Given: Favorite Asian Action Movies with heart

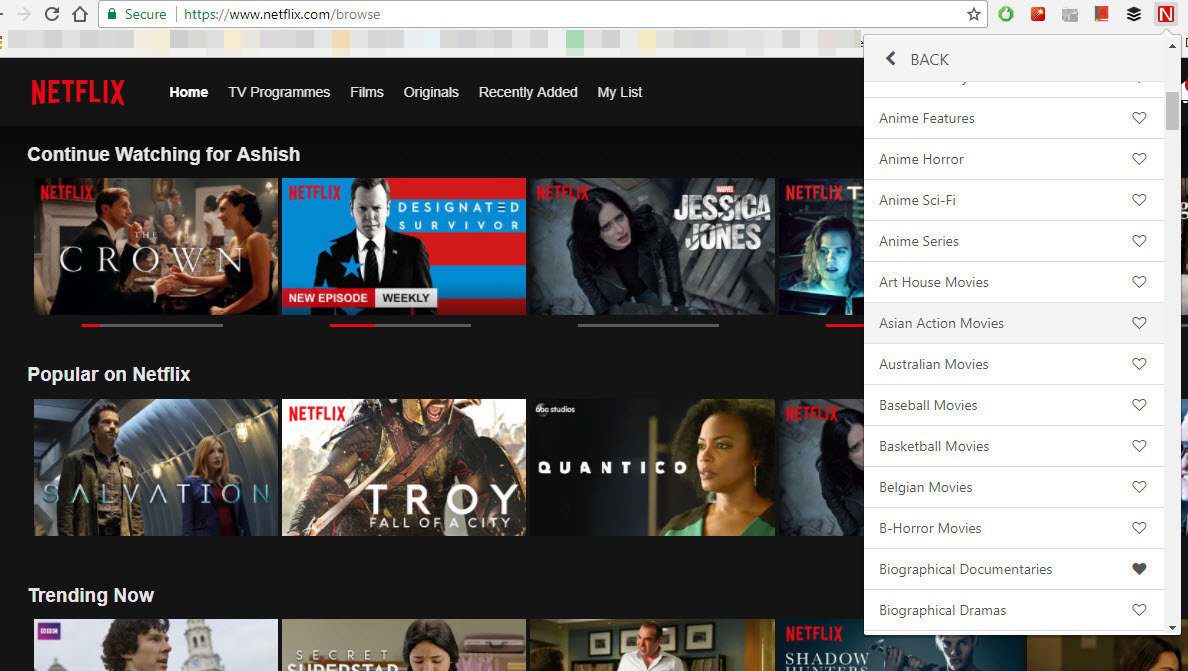Looking at the screenshot, I should click(1139, 322).
